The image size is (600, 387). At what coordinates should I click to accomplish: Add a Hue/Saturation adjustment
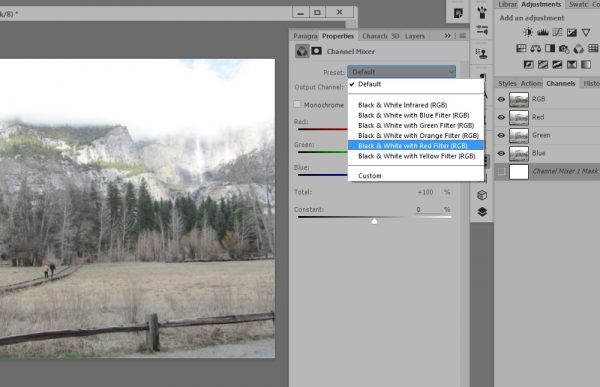(521, 49)
